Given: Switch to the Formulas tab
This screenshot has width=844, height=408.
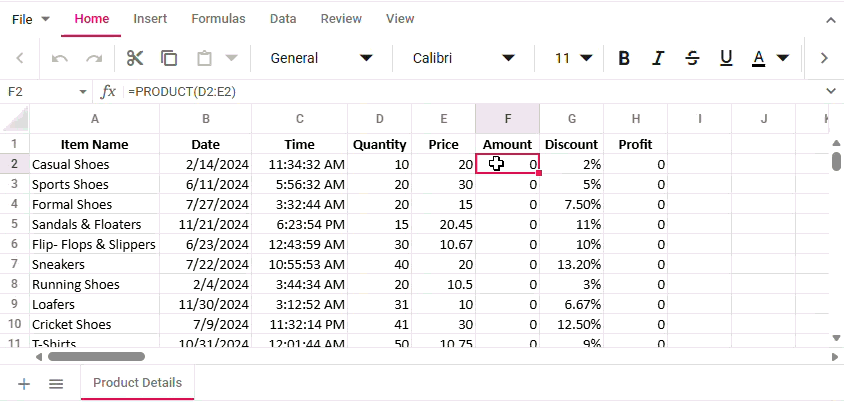Looking at the screenshot, I should 218,19.
